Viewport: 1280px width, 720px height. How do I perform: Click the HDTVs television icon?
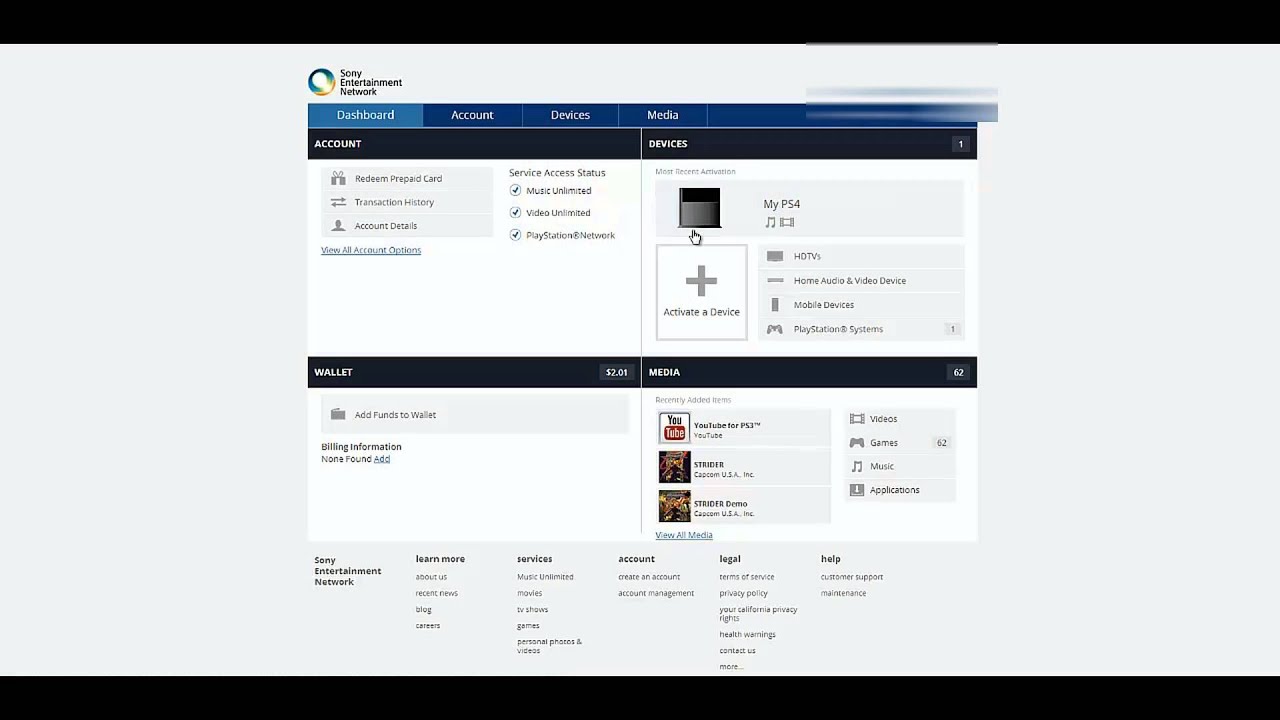pos(775,256)
